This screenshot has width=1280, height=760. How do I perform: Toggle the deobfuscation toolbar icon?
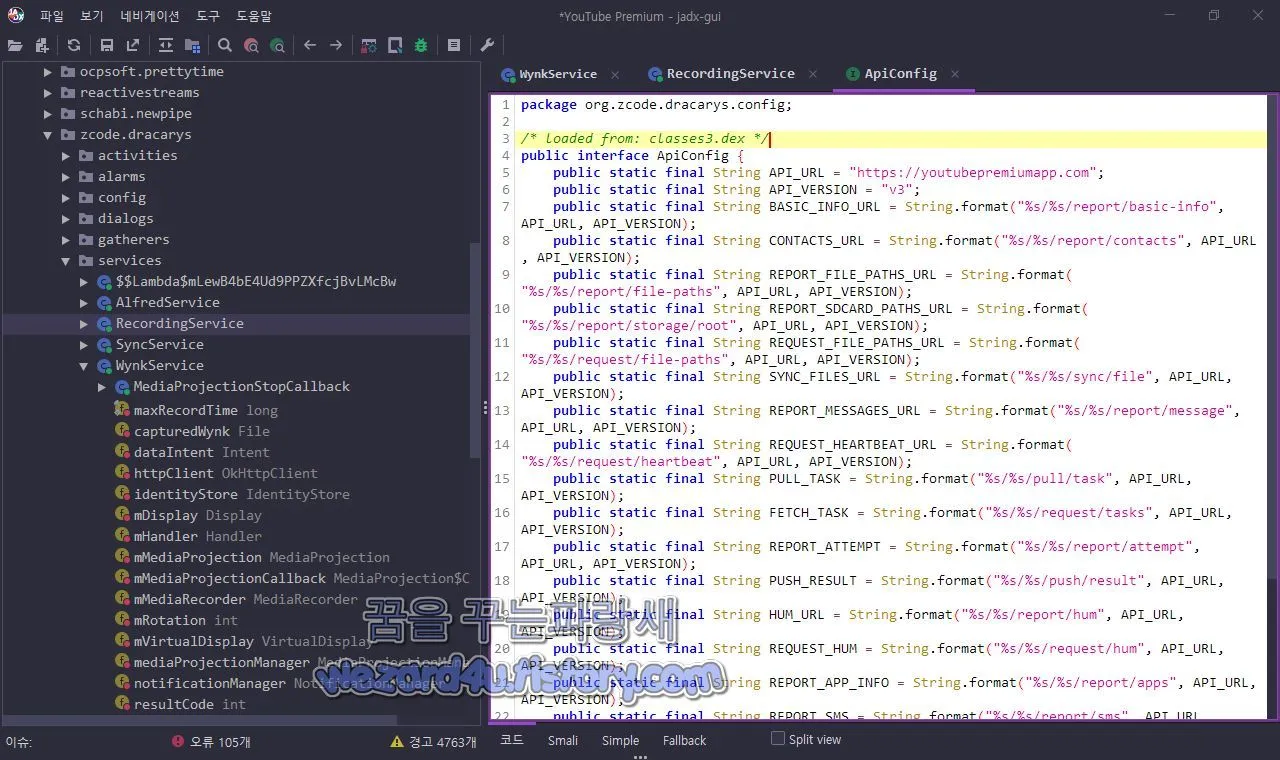369,45
